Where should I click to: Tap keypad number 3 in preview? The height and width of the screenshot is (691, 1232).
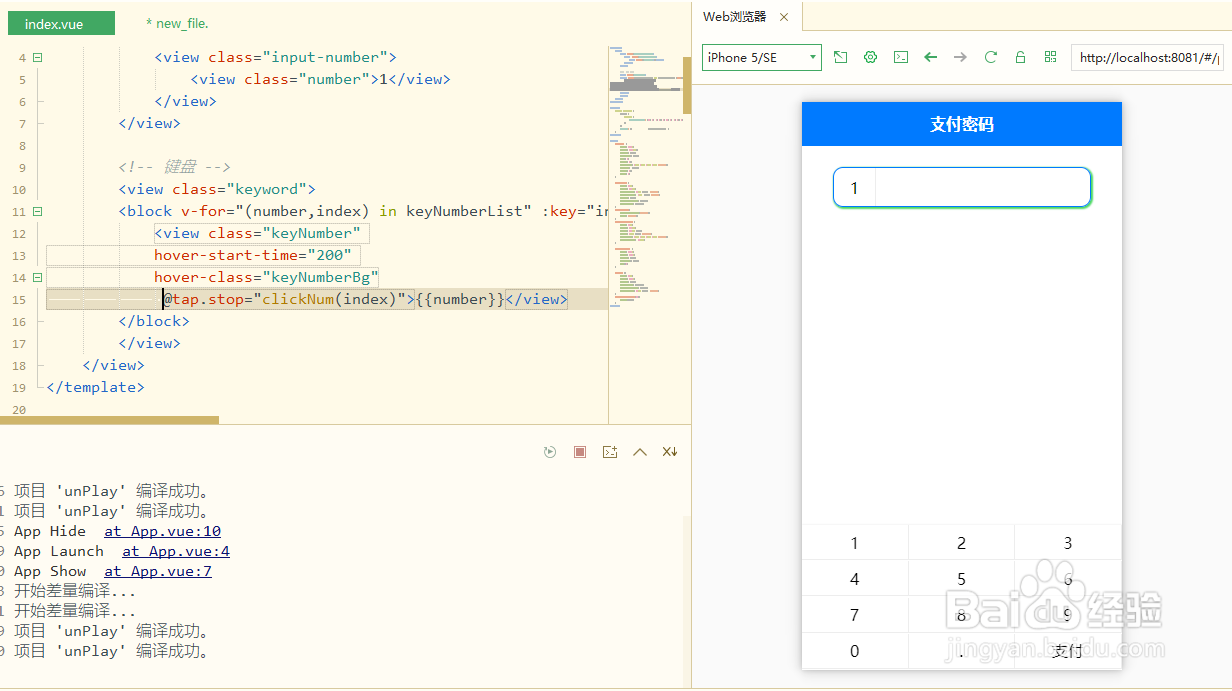pos(1068,543)
